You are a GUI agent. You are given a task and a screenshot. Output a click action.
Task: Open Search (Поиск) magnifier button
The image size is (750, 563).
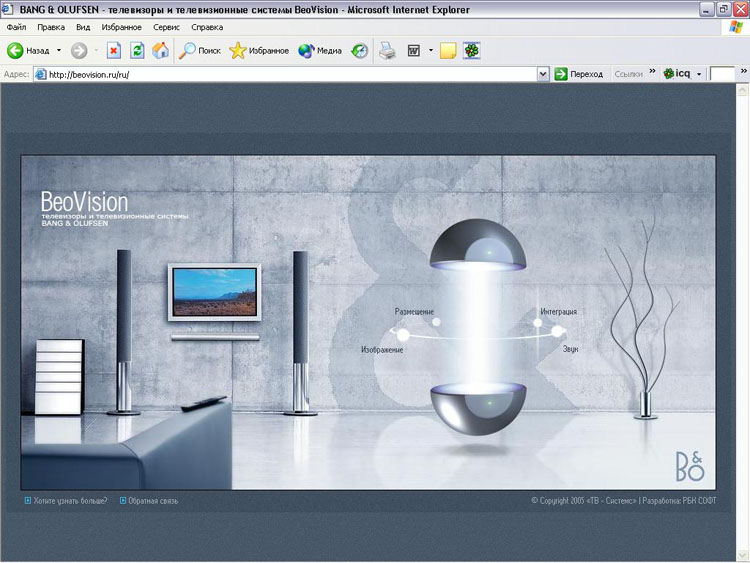200,50
